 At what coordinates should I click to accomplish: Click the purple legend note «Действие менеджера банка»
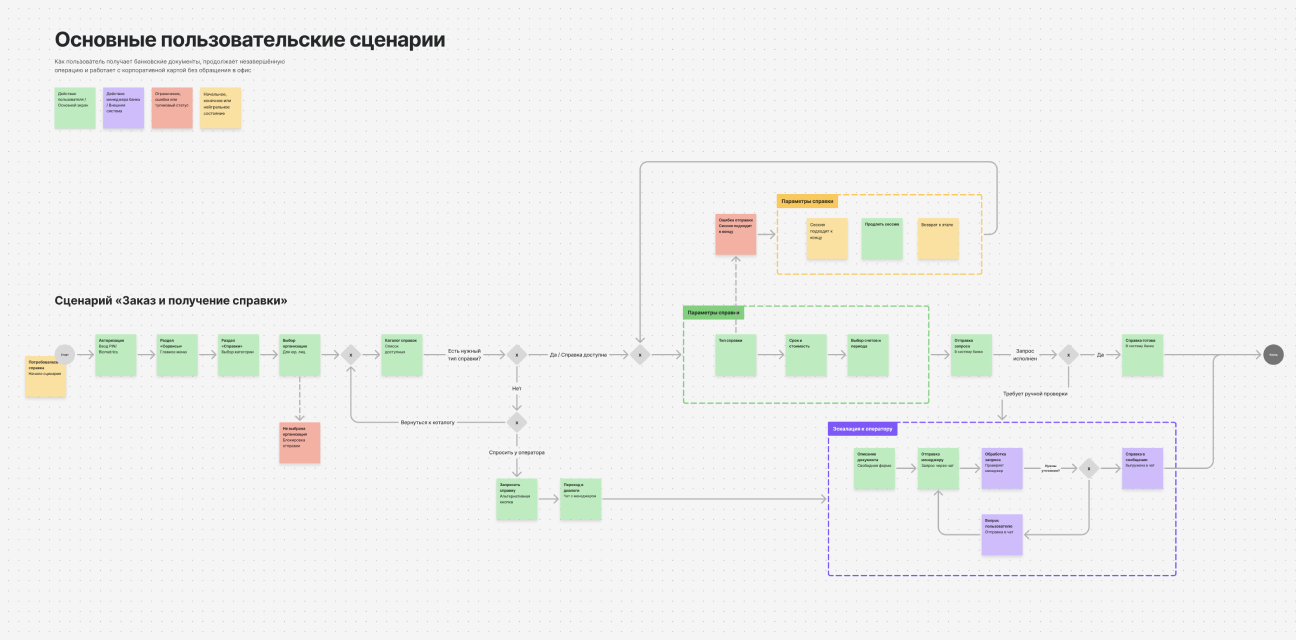[124, 107]
